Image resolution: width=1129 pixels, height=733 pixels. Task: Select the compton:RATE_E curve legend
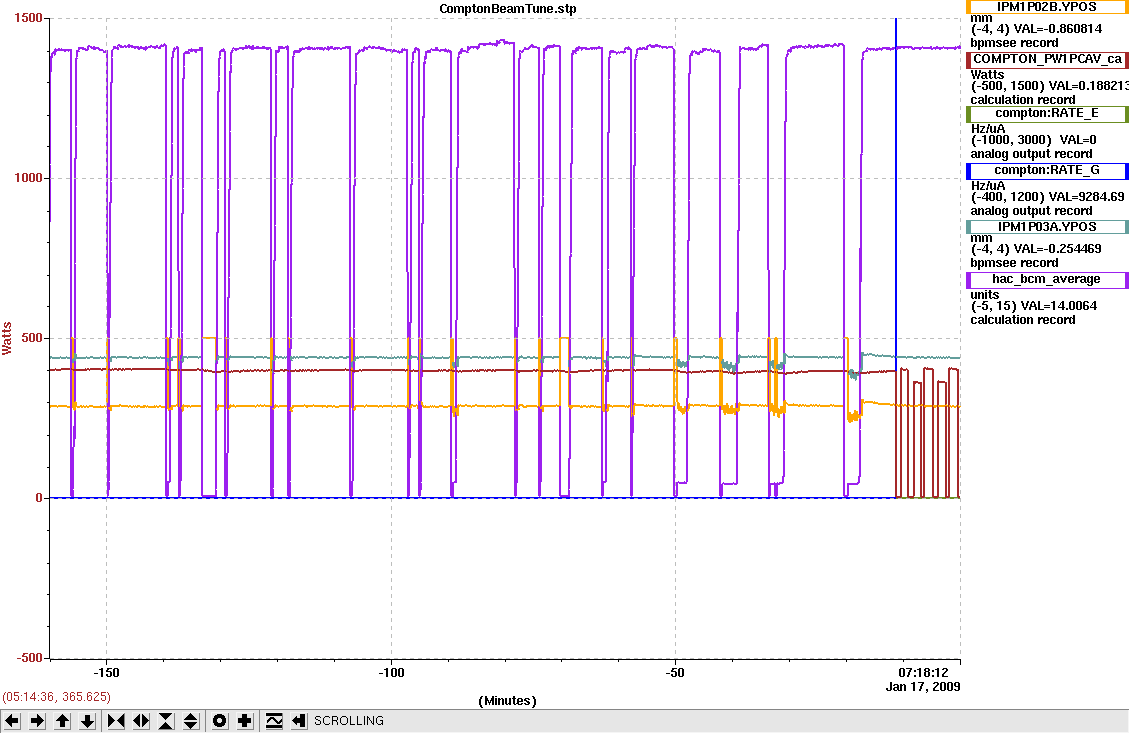coord(1047,114)
